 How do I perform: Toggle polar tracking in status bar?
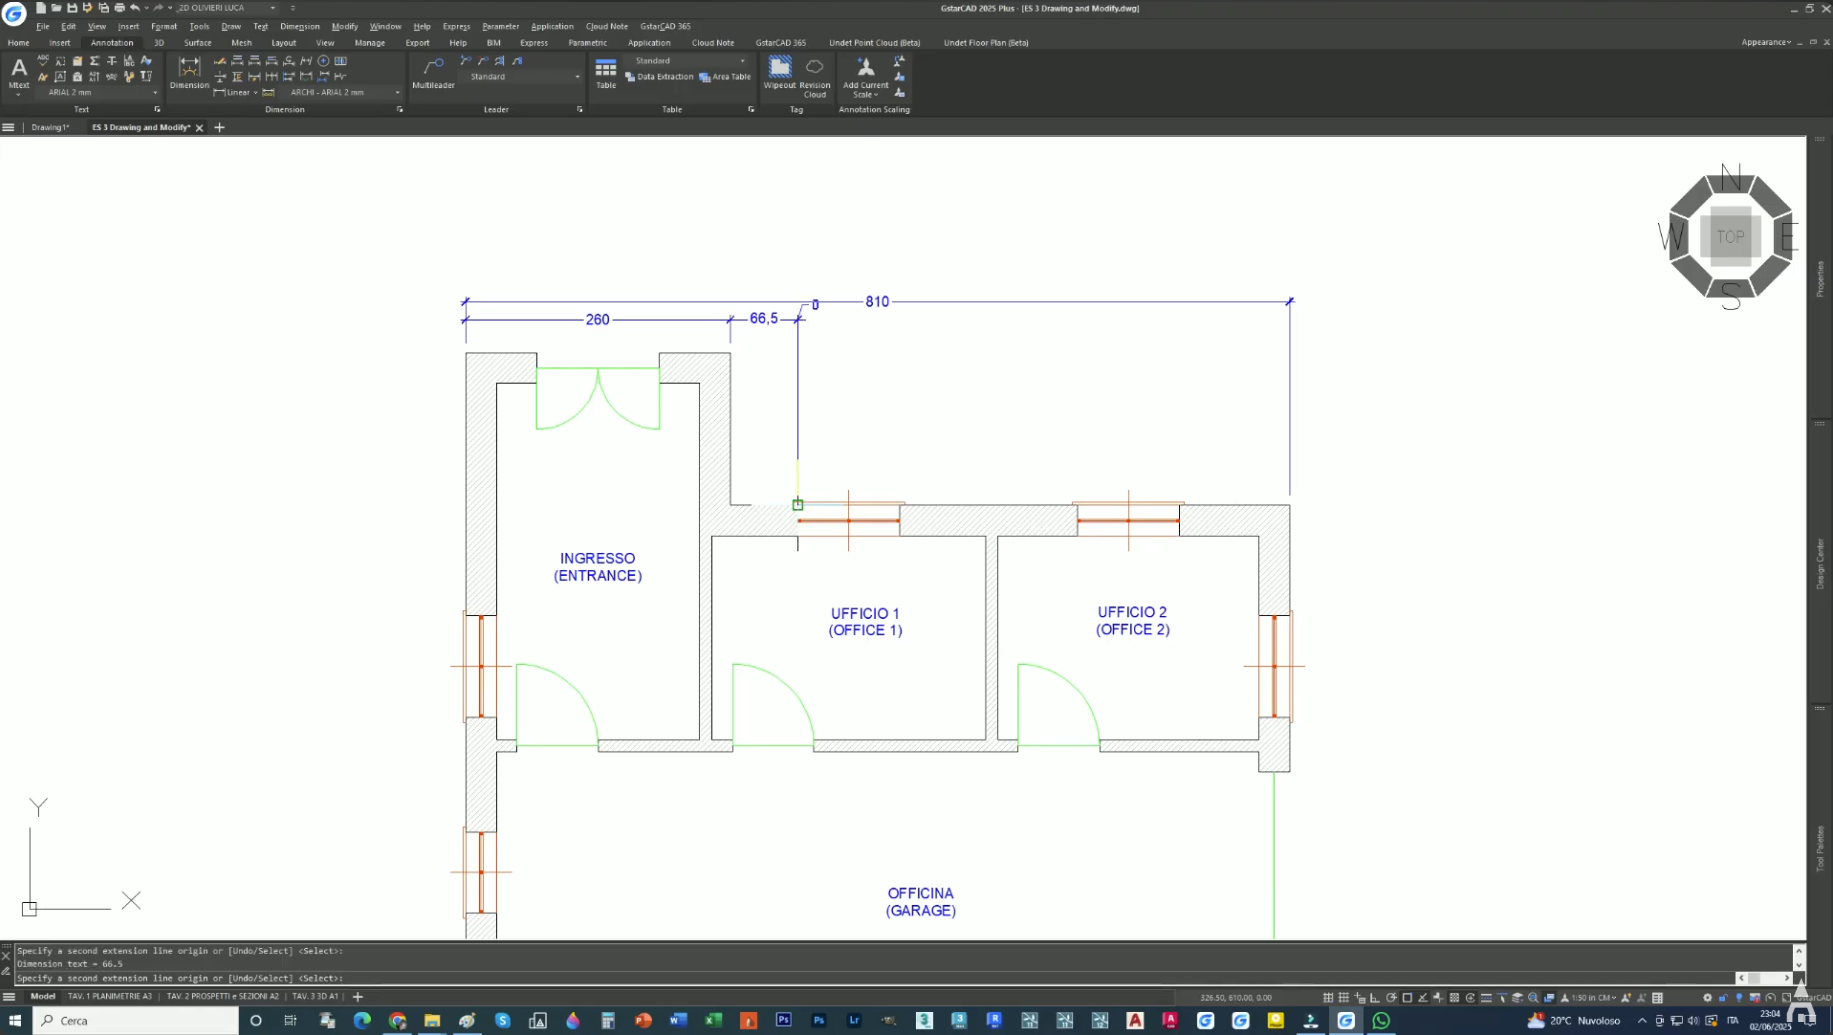pos(1391,997)
